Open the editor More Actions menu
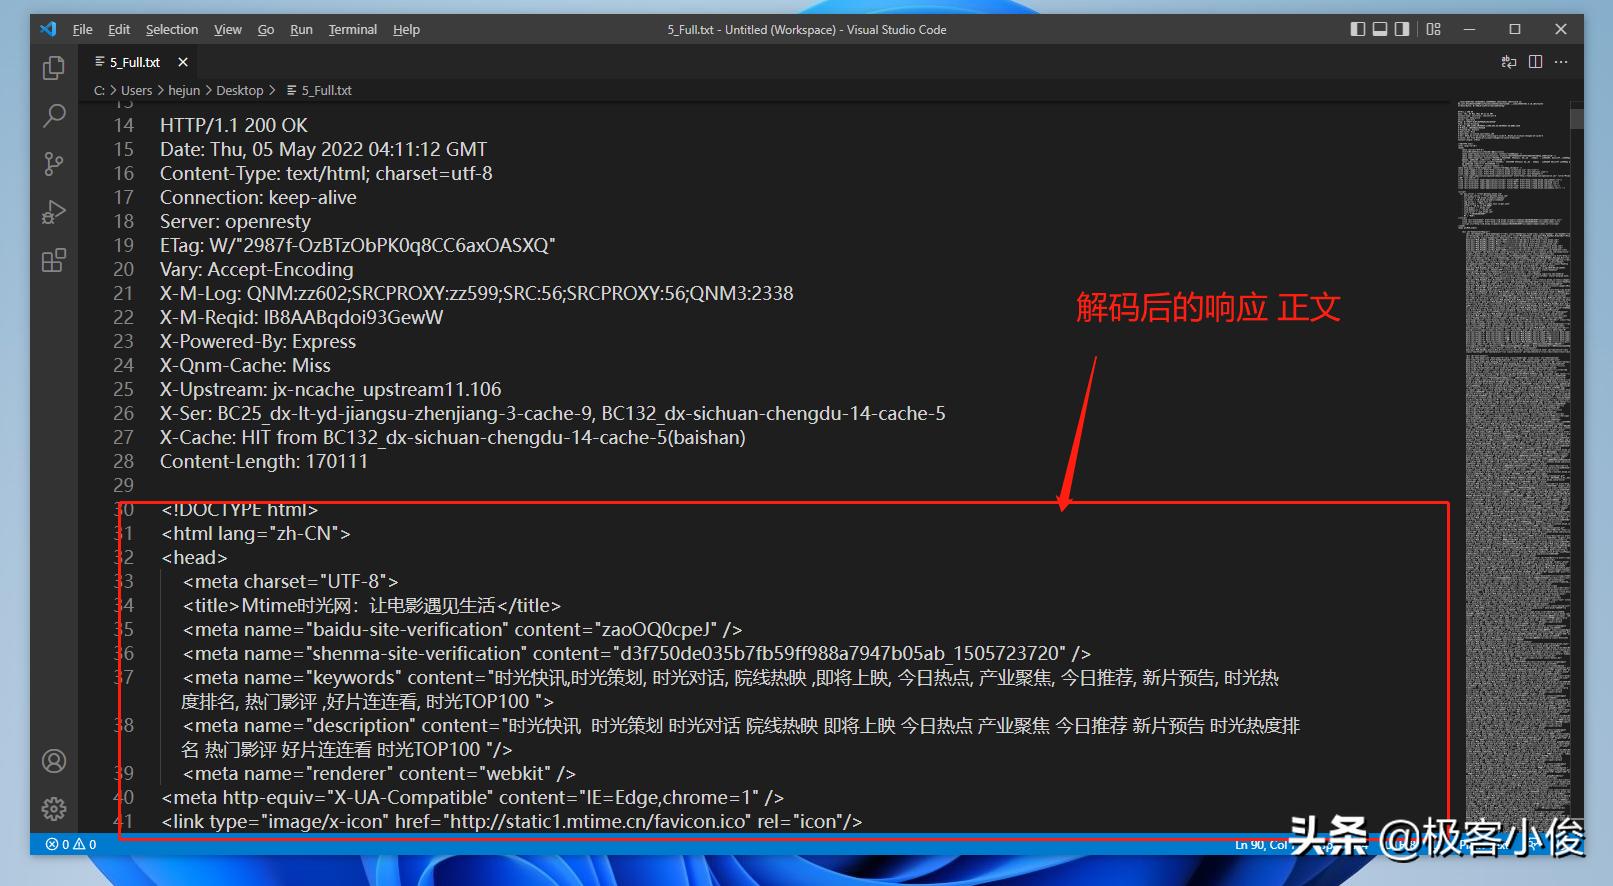Image resolution: width=1613 pixels, height=886 pixels. click(x=1562, y=62)
